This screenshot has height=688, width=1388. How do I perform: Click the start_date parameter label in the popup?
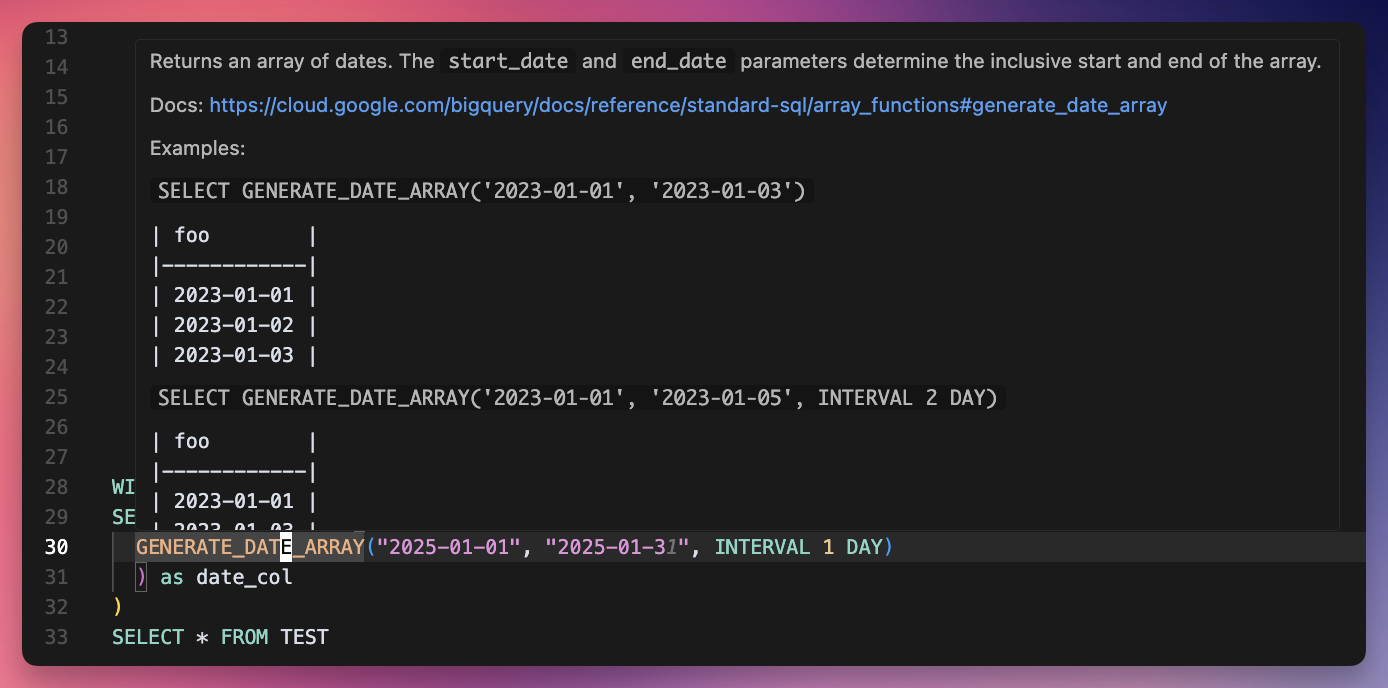508,61
